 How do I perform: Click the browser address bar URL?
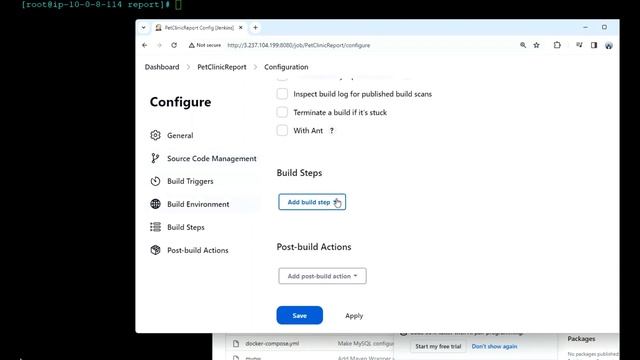[298, 45]
